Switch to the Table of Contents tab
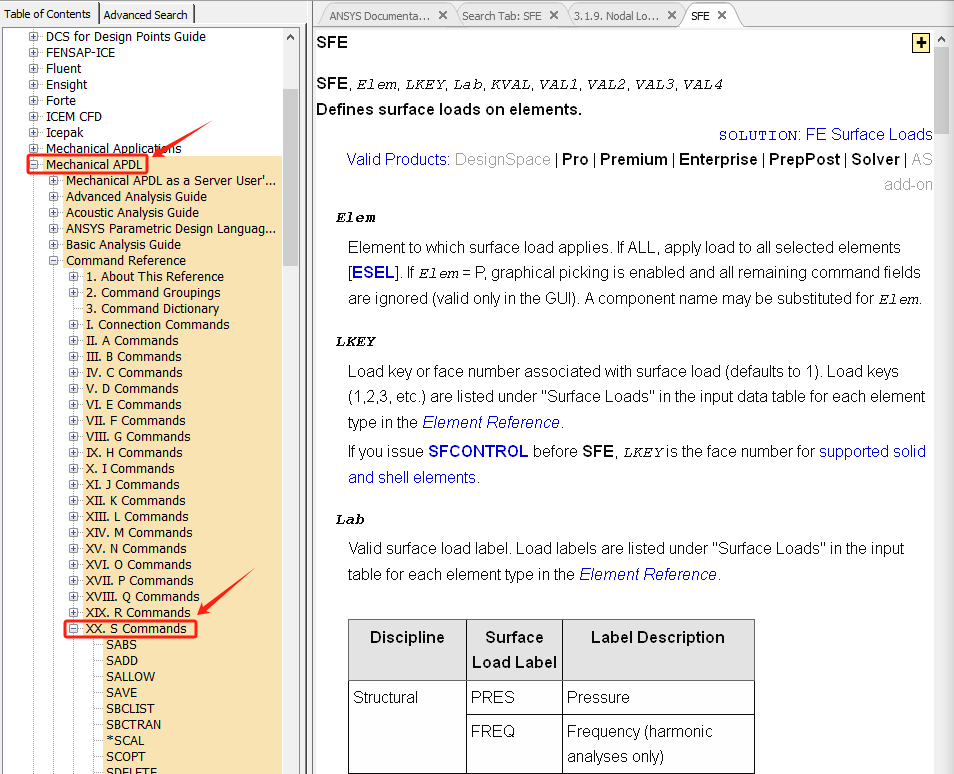 pyautogui.click(x=47, y=14)
